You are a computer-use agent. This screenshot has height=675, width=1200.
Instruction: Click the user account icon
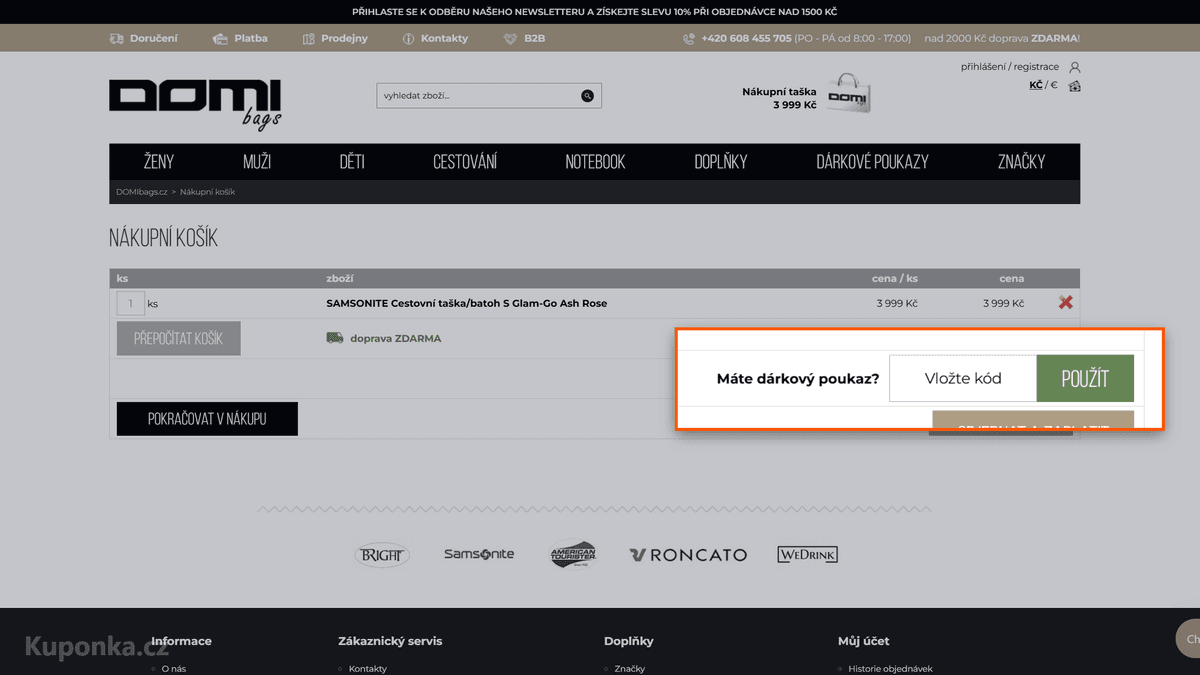coord(1075,67)
